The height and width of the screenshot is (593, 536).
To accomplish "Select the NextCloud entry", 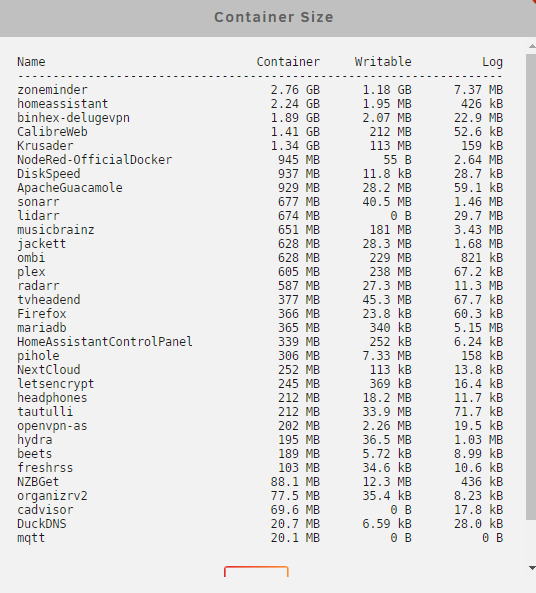I will pos(48,370).
